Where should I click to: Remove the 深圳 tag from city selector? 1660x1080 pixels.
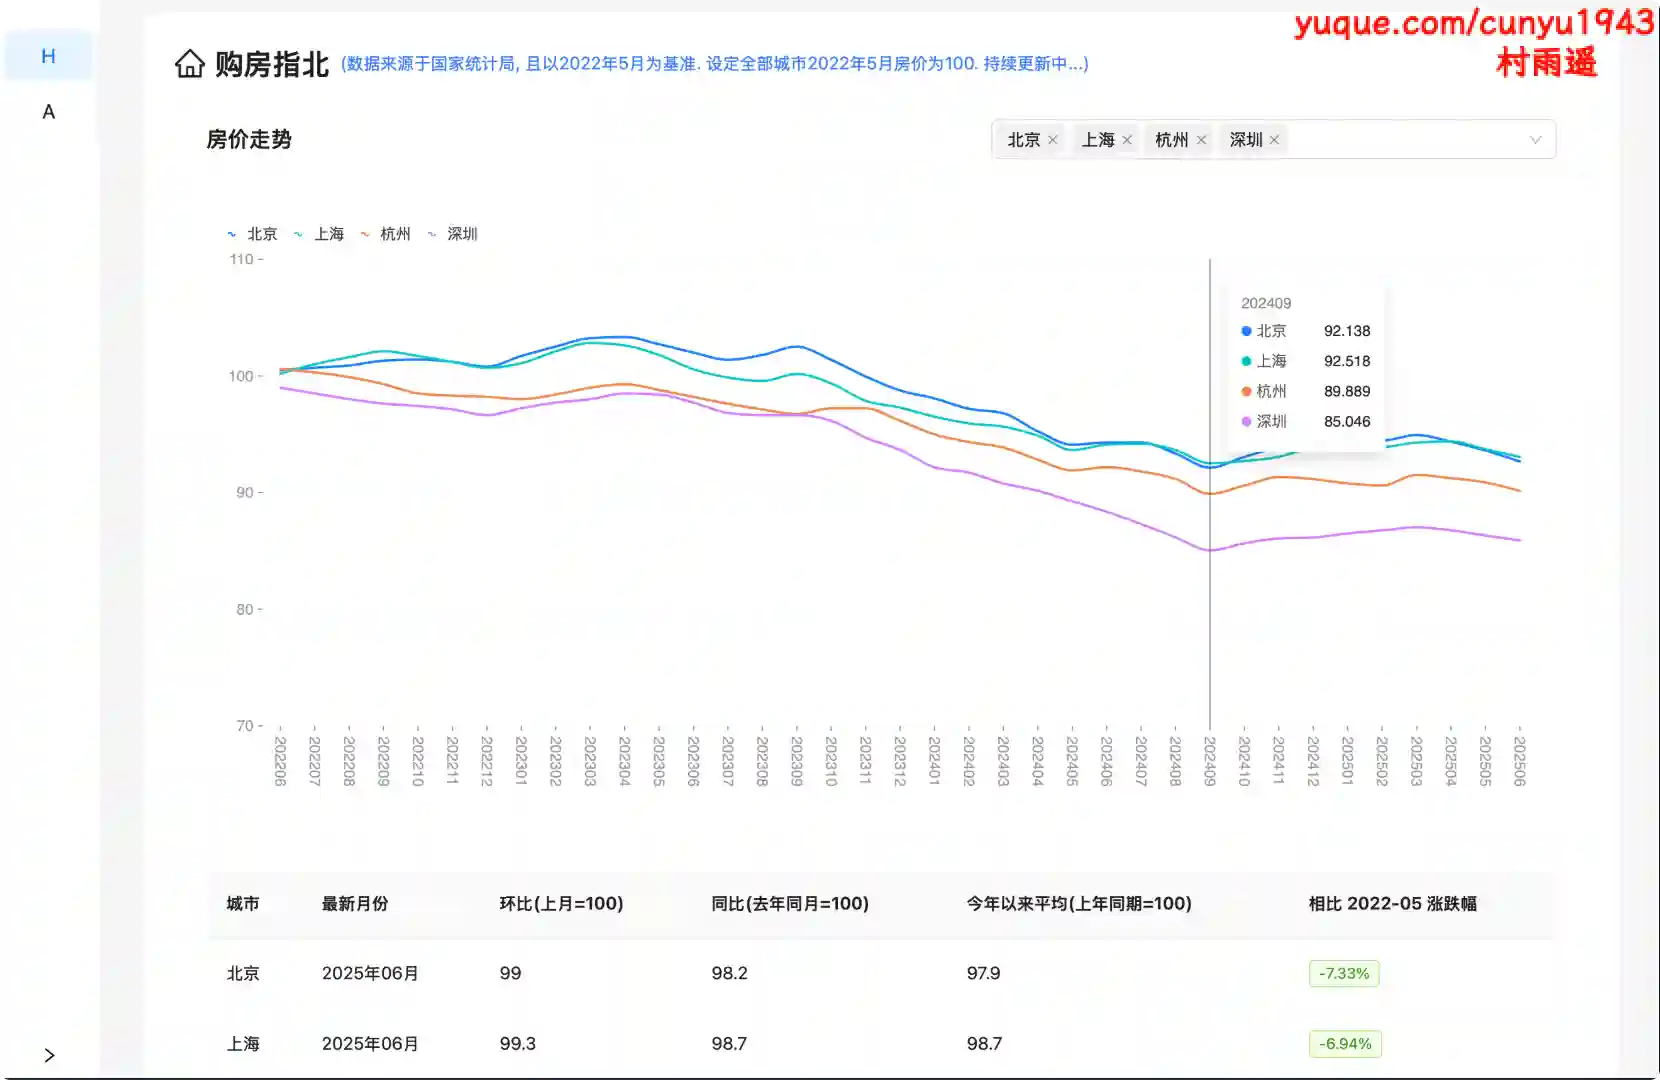[x=1274, y=140]
